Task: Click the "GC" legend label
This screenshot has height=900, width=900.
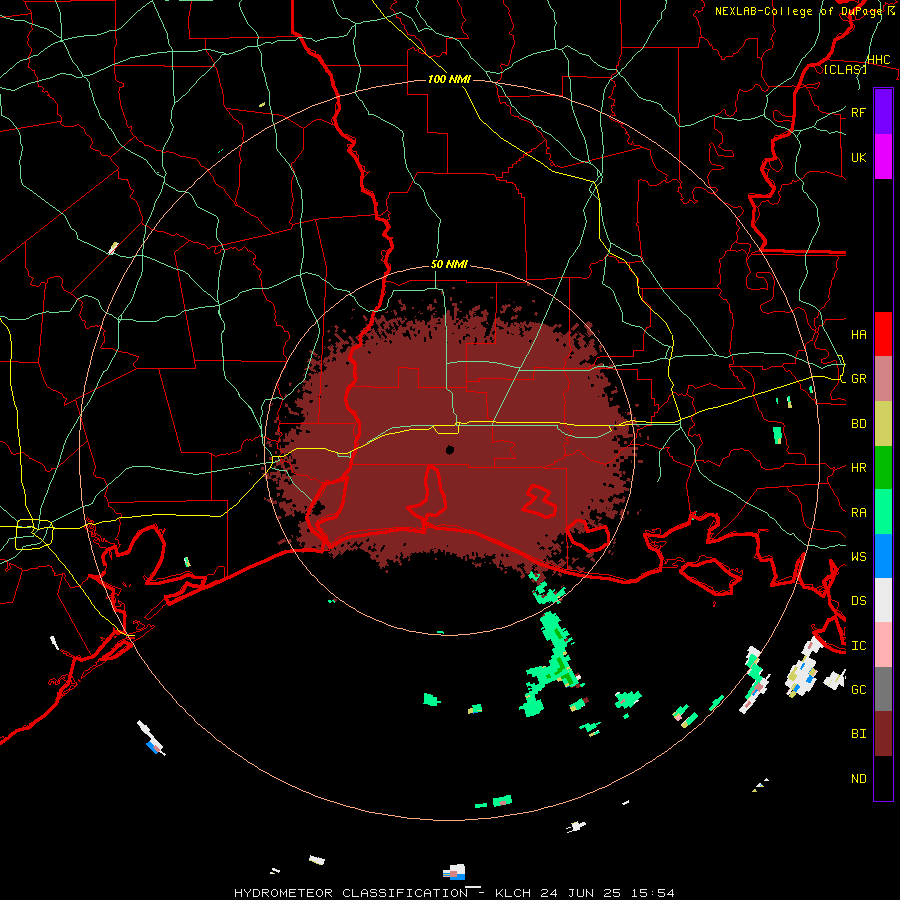Action: [858, 689]
